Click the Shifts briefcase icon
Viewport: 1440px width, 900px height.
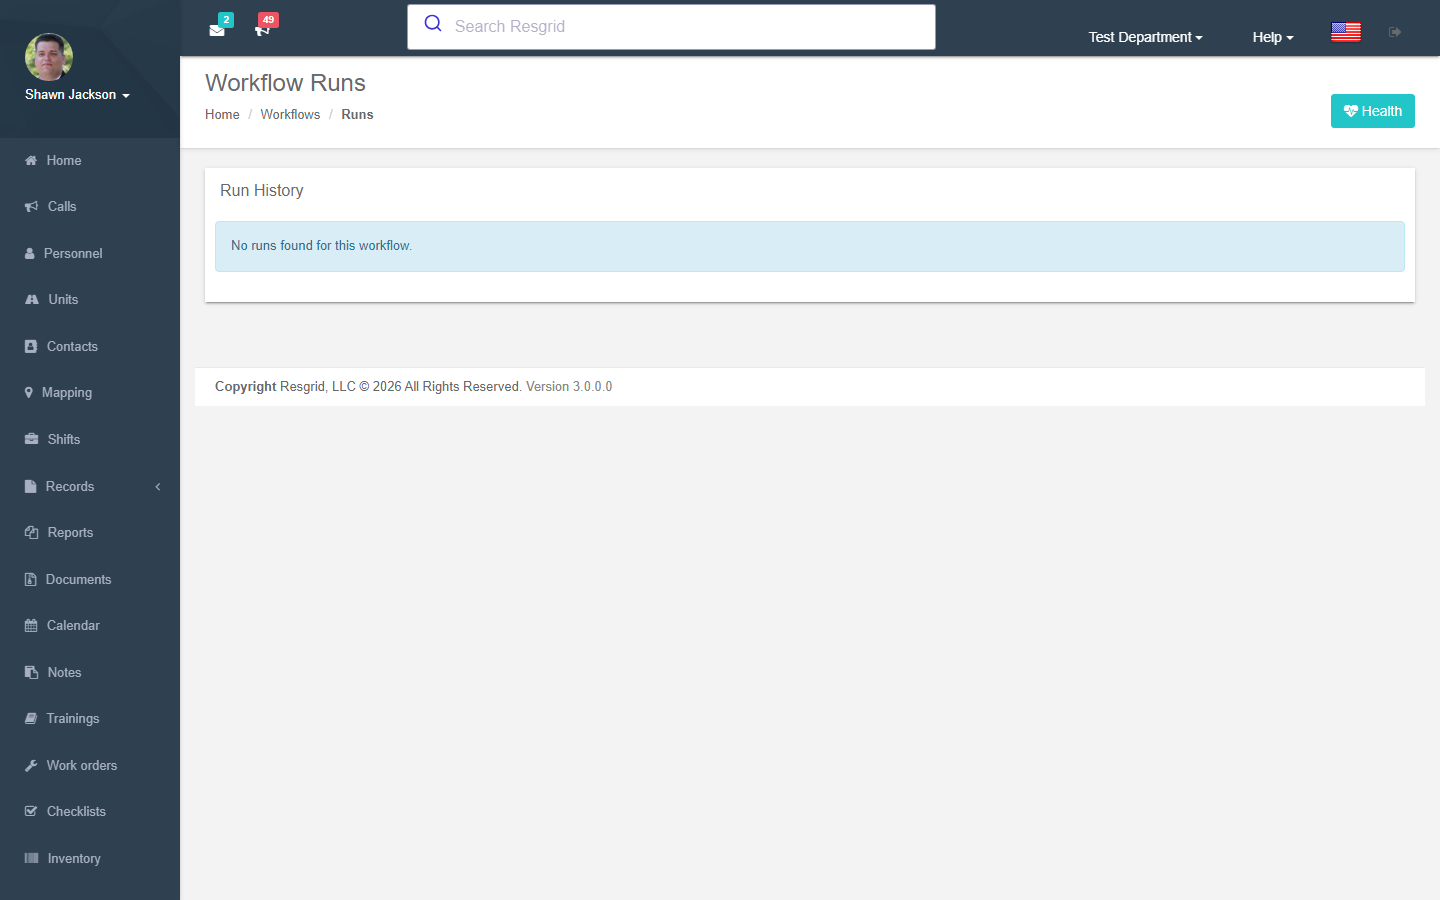coord(32,440)
